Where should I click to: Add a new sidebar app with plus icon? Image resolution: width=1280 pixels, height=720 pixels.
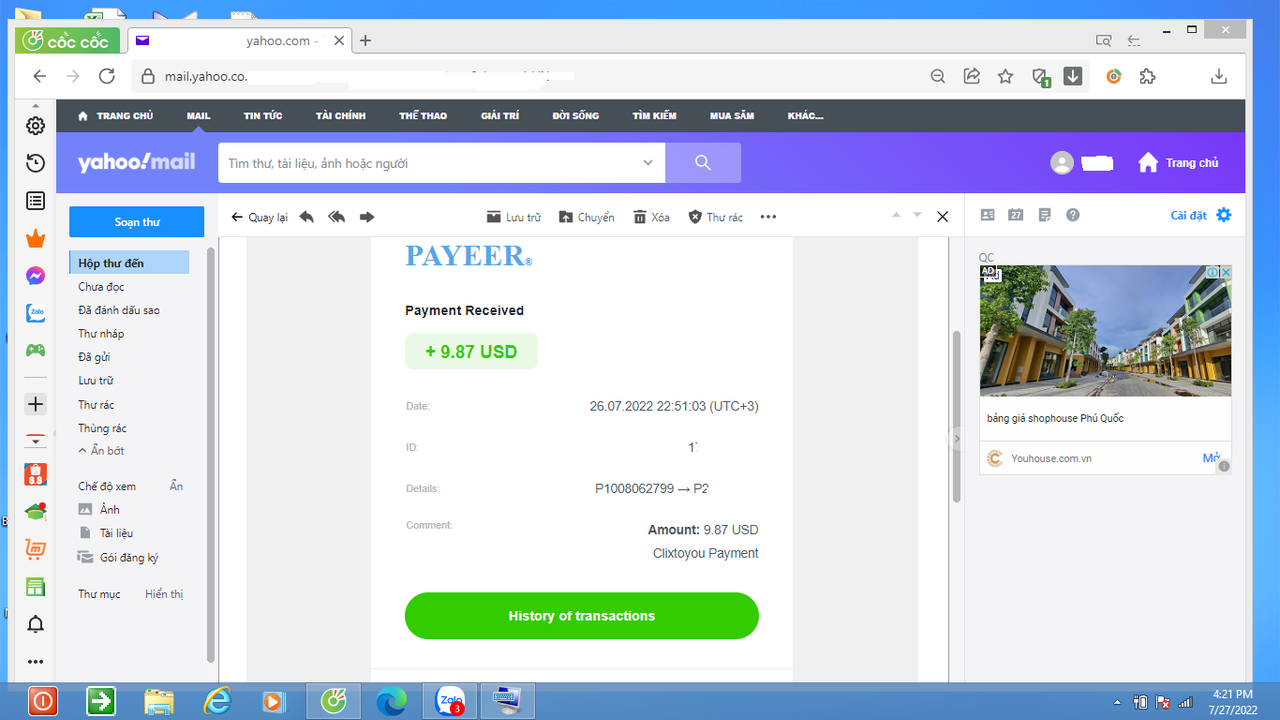[x=35, y=404]
